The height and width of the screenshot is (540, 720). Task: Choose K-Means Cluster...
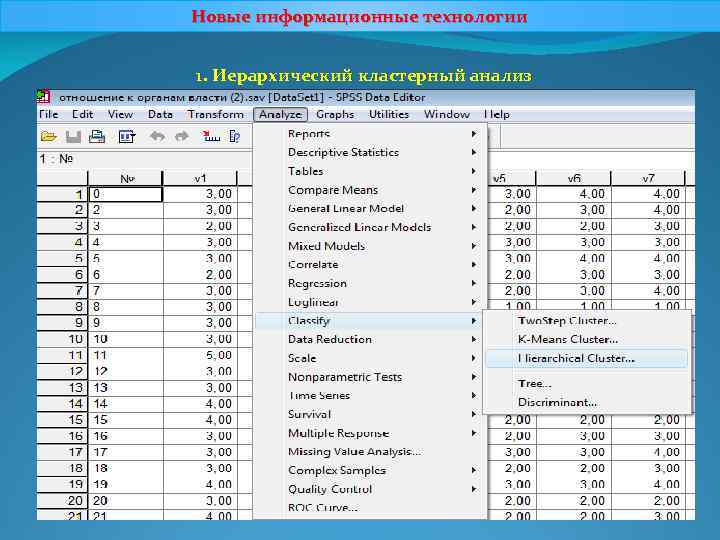[x=587, y=340]
